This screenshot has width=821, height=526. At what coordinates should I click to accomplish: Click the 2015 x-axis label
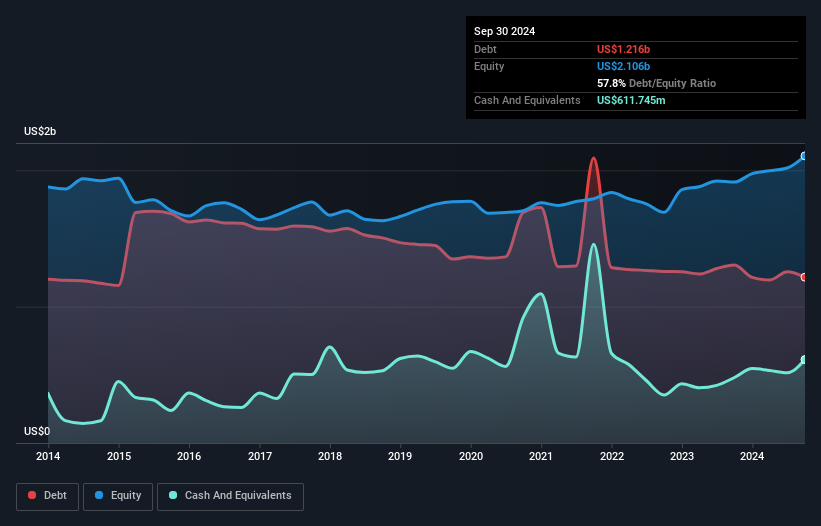point(119,456)
